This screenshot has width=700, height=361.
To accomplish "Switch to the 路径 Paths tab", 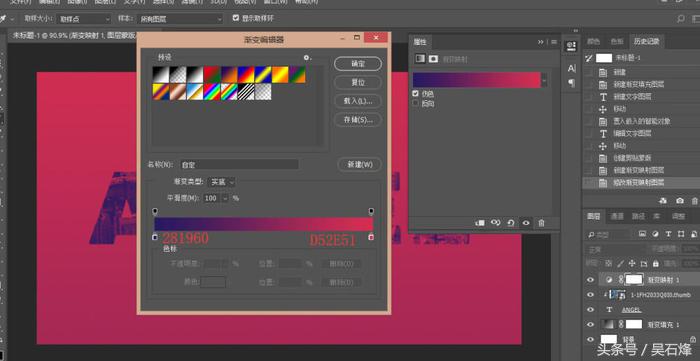I will point(638,216).
